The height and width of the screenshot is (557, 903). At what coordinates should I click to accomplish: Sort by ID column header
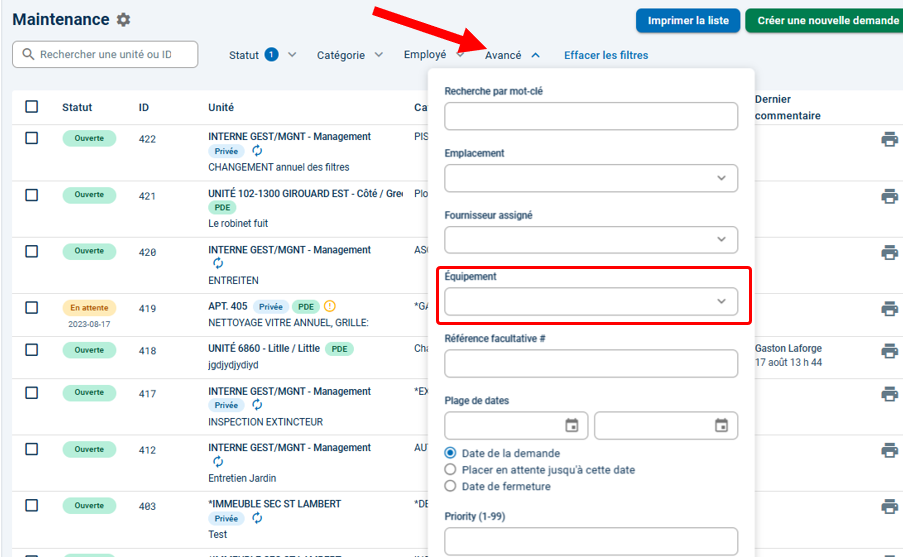tap(143, 107)
